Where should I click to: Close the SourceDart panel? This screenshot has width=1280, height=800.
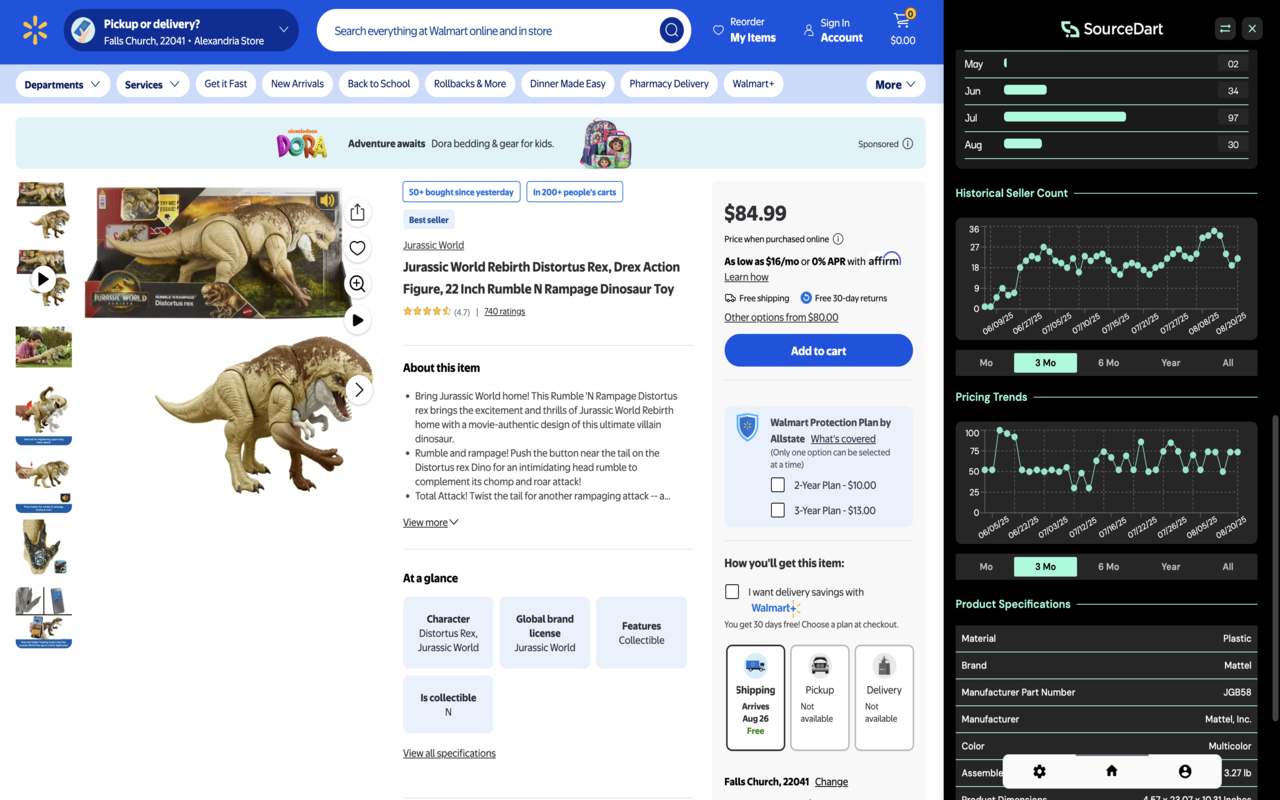pyautogui.click(x=1252, y=29)
